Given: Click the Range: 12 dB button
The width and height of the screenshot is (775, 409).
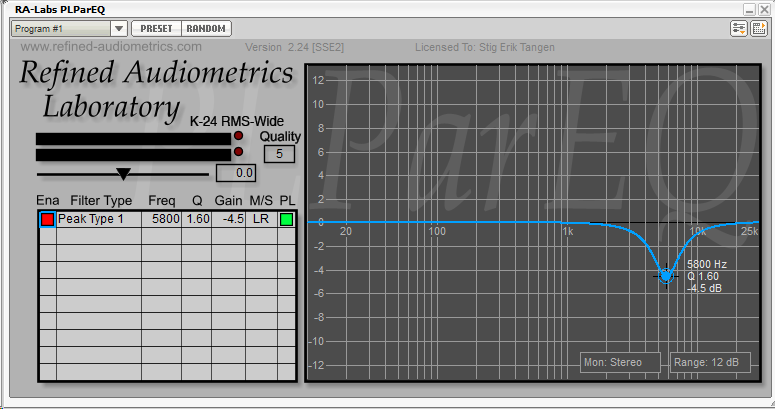Looking at the screenshot, I should [710, 363].
